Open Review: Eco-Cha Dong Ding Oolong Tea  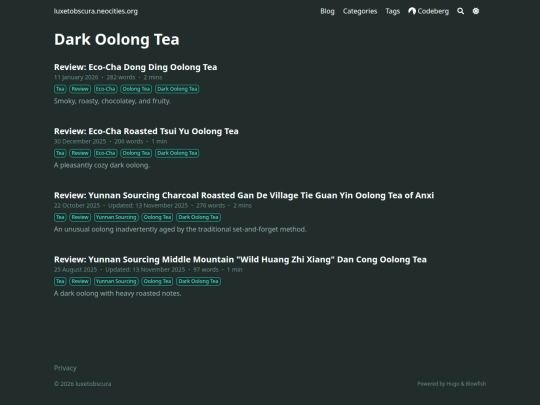(x=135, y=67)
